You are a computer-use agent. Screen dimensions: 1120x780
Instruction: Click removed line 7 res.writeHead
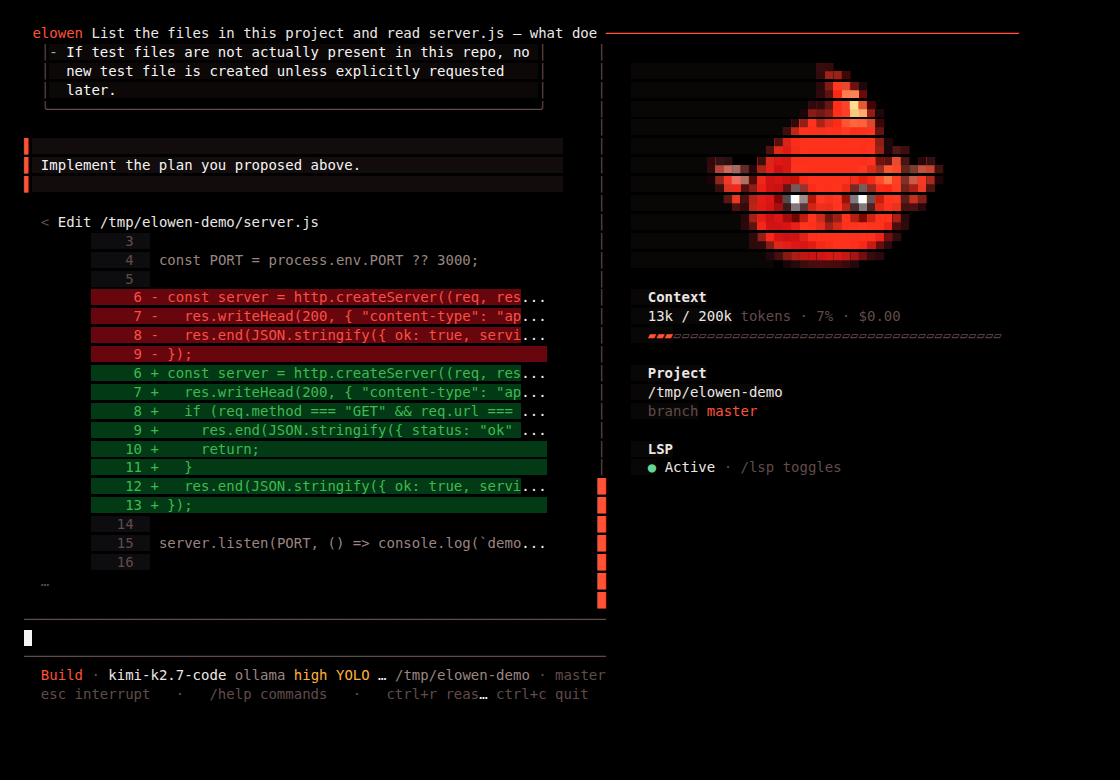(319, 316)
